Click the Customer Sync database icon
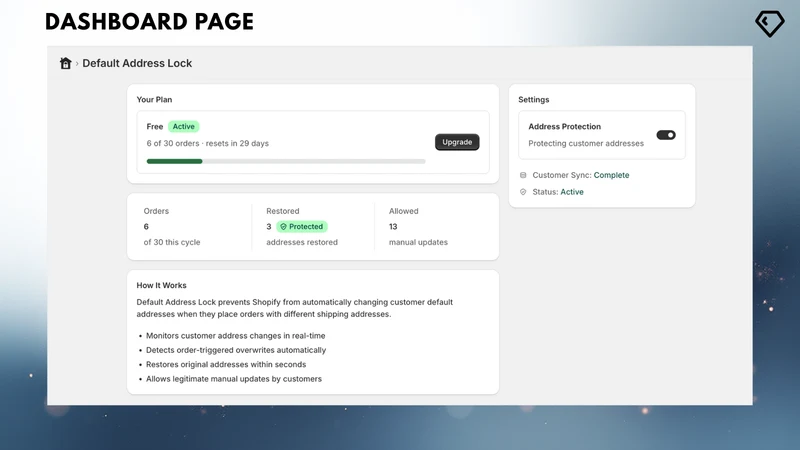Image resolution: width=800 pixels, height=450 pixels. pos(523,175)
